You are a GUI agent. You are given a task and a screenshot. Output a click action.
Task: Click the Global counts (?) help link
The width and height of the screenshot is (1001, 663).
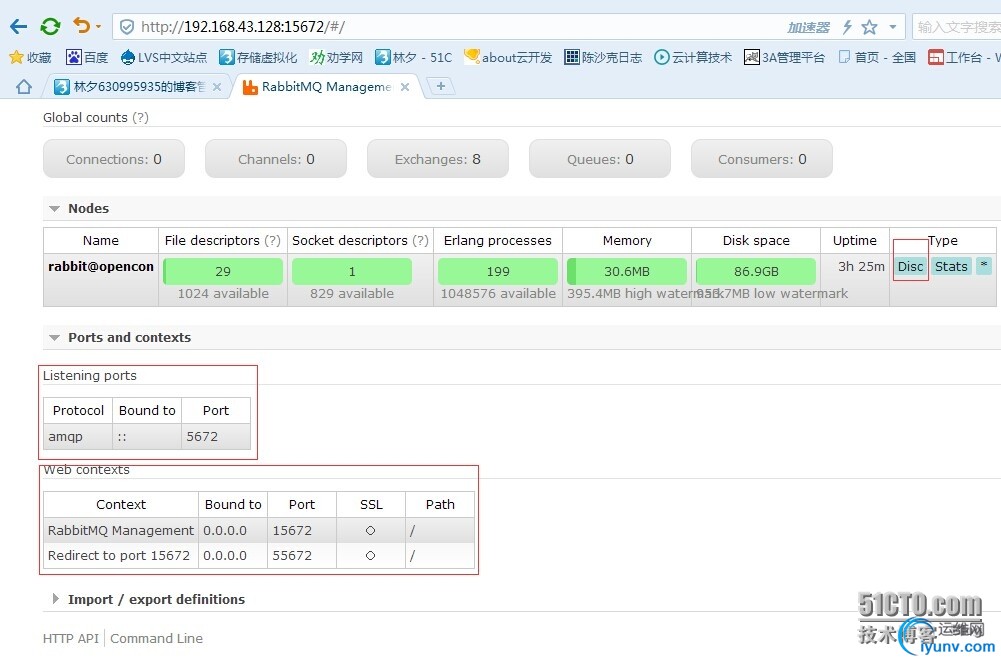pos(140,117)
